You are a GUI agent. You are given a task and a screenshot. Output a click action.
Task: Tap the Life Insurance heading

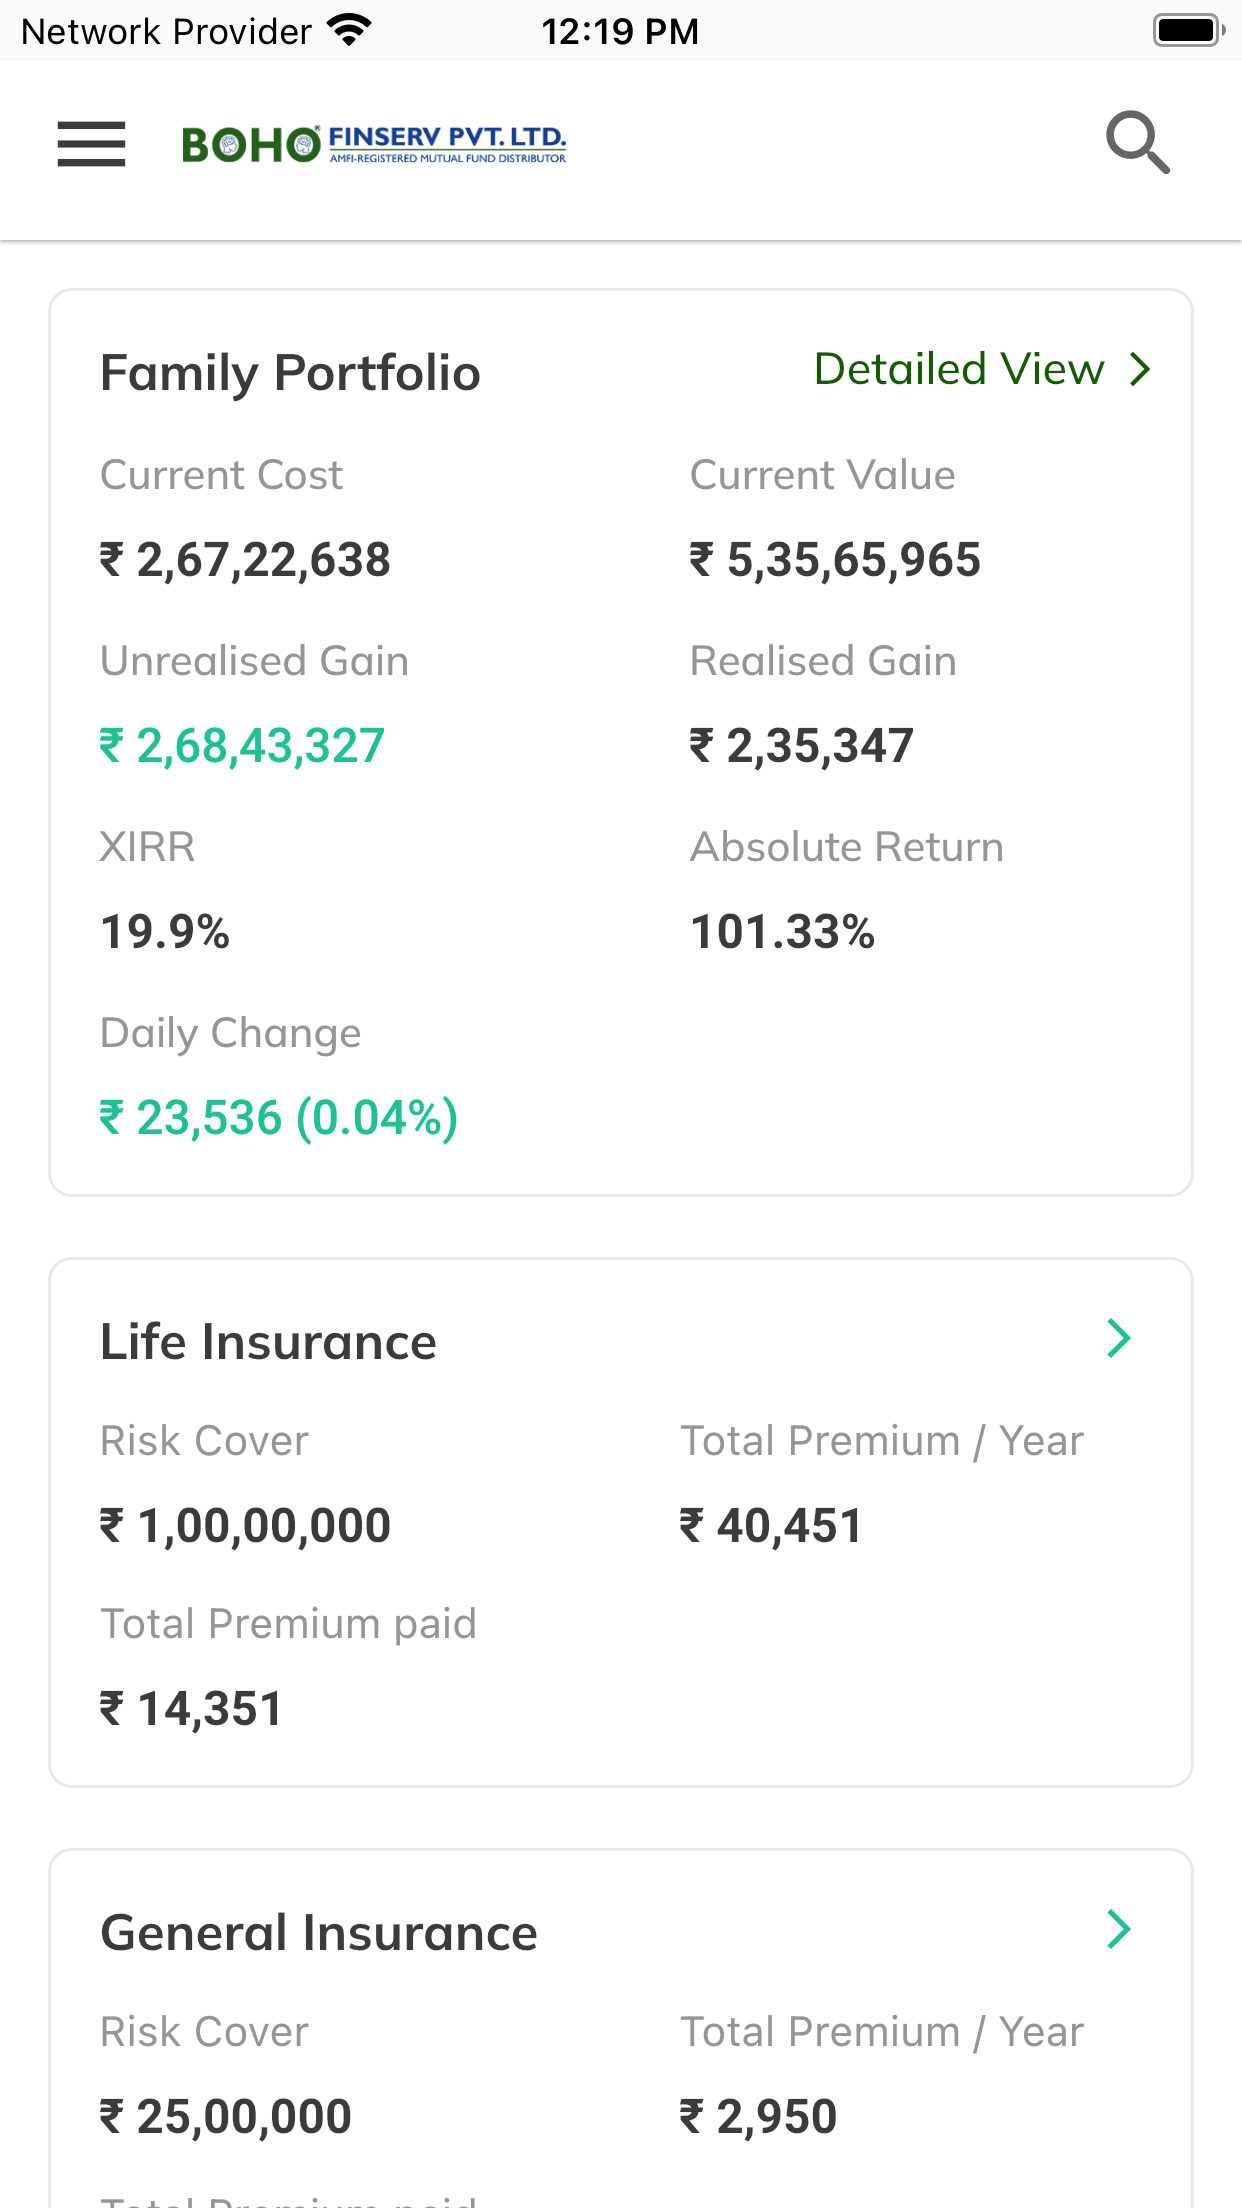(268, 1342)
